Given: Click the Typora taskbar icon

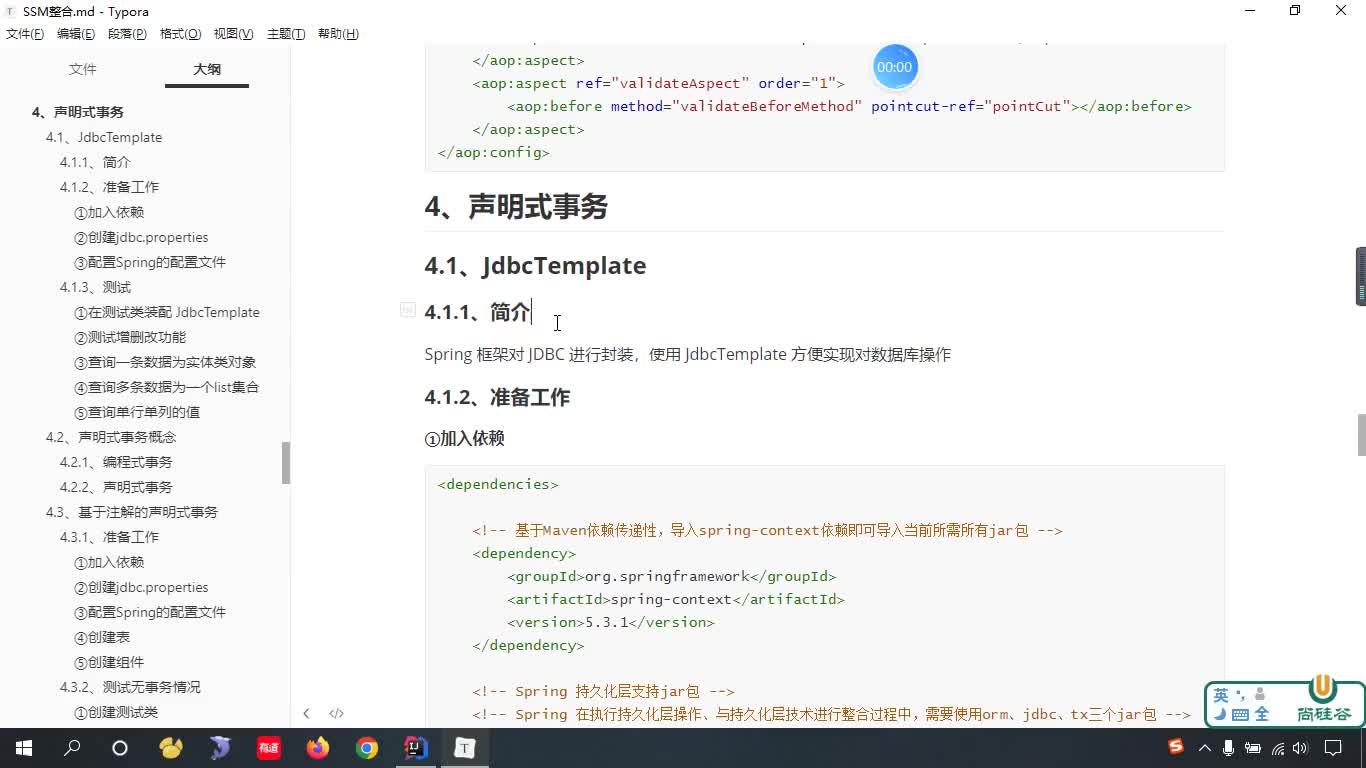Looking at the screenshot, I should pyautogui.click(x=465, y=747).
